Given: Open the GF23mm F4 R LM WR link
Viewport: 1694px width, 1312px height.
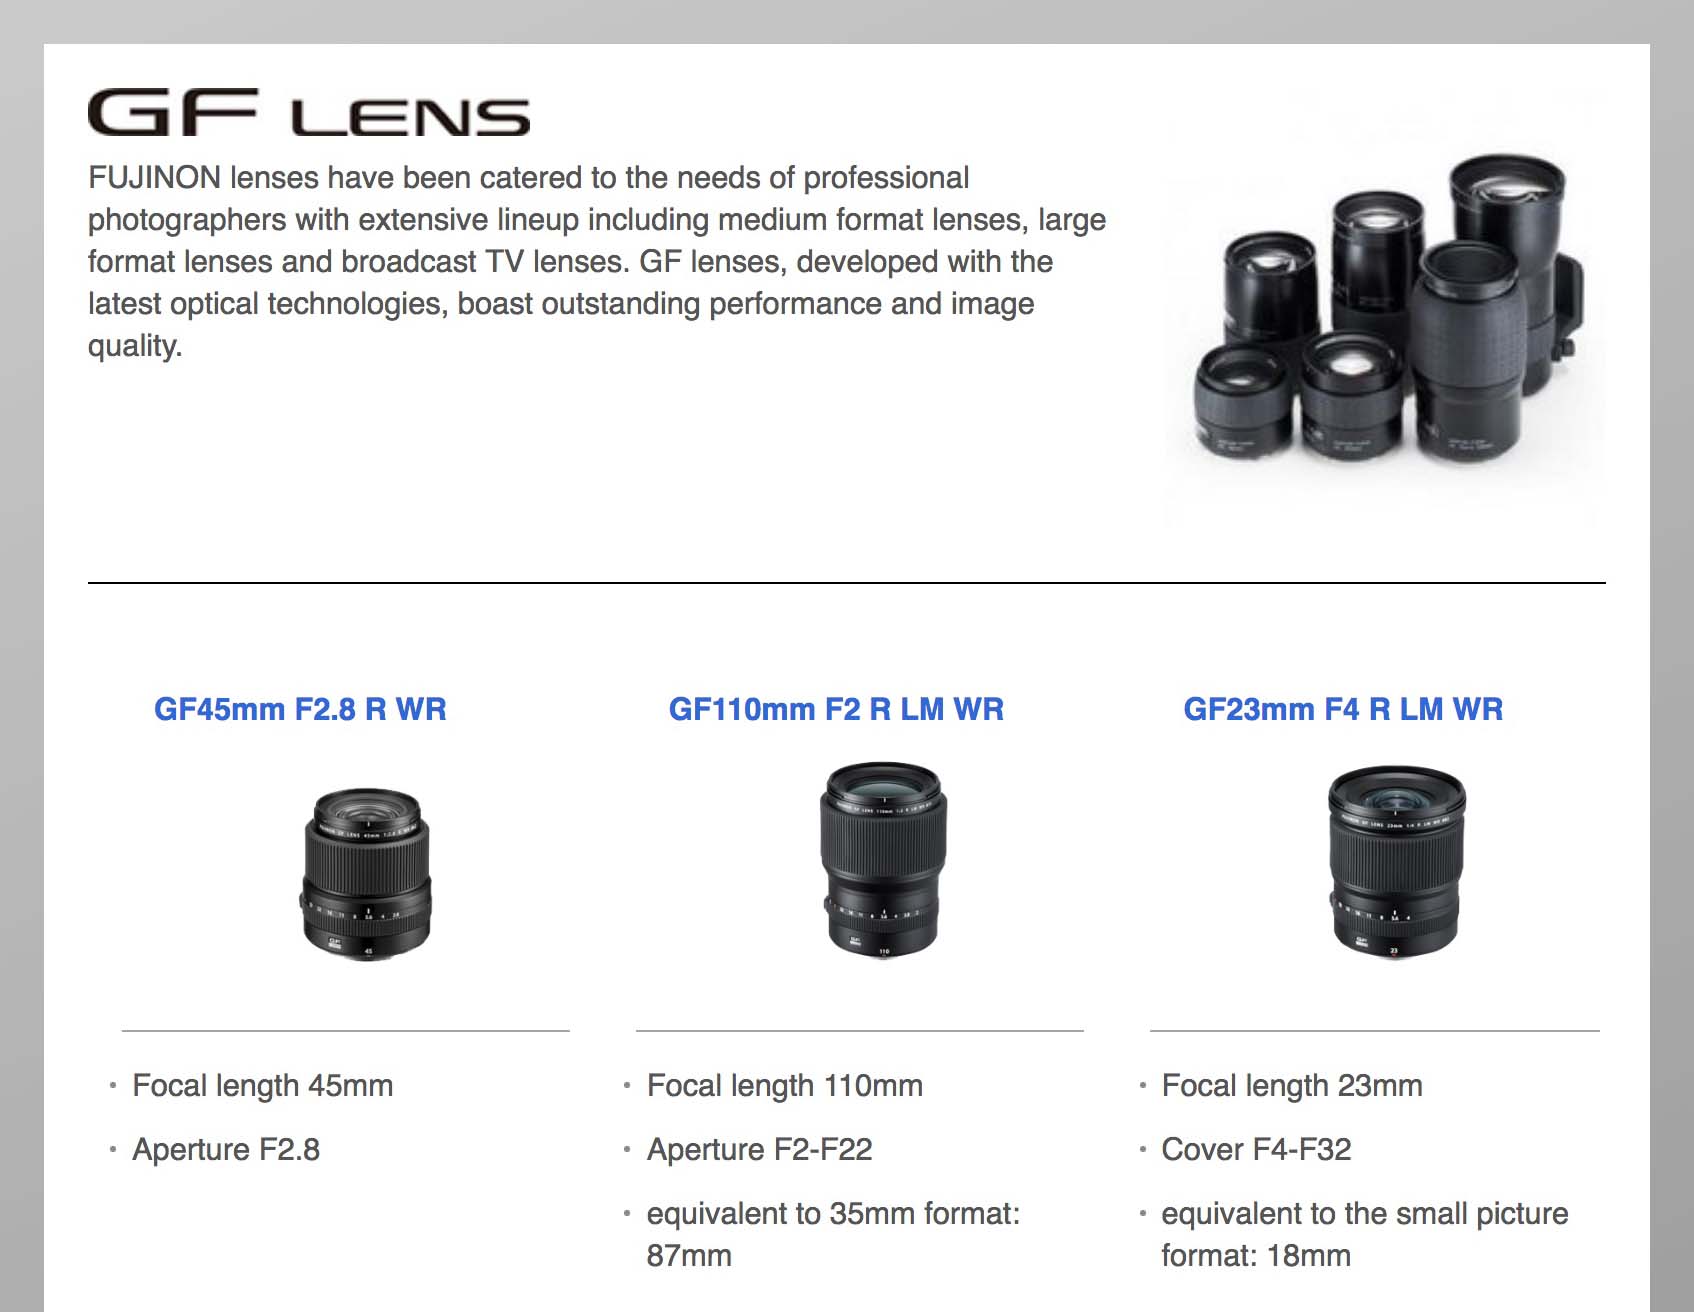Looking at the screenshot, I should coord(1343,709).
